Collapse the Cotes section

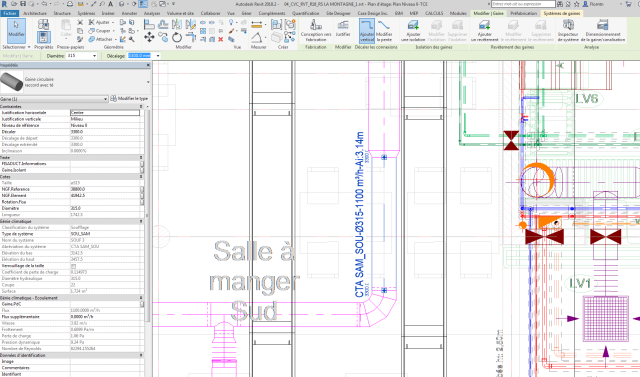pos(141,177)
